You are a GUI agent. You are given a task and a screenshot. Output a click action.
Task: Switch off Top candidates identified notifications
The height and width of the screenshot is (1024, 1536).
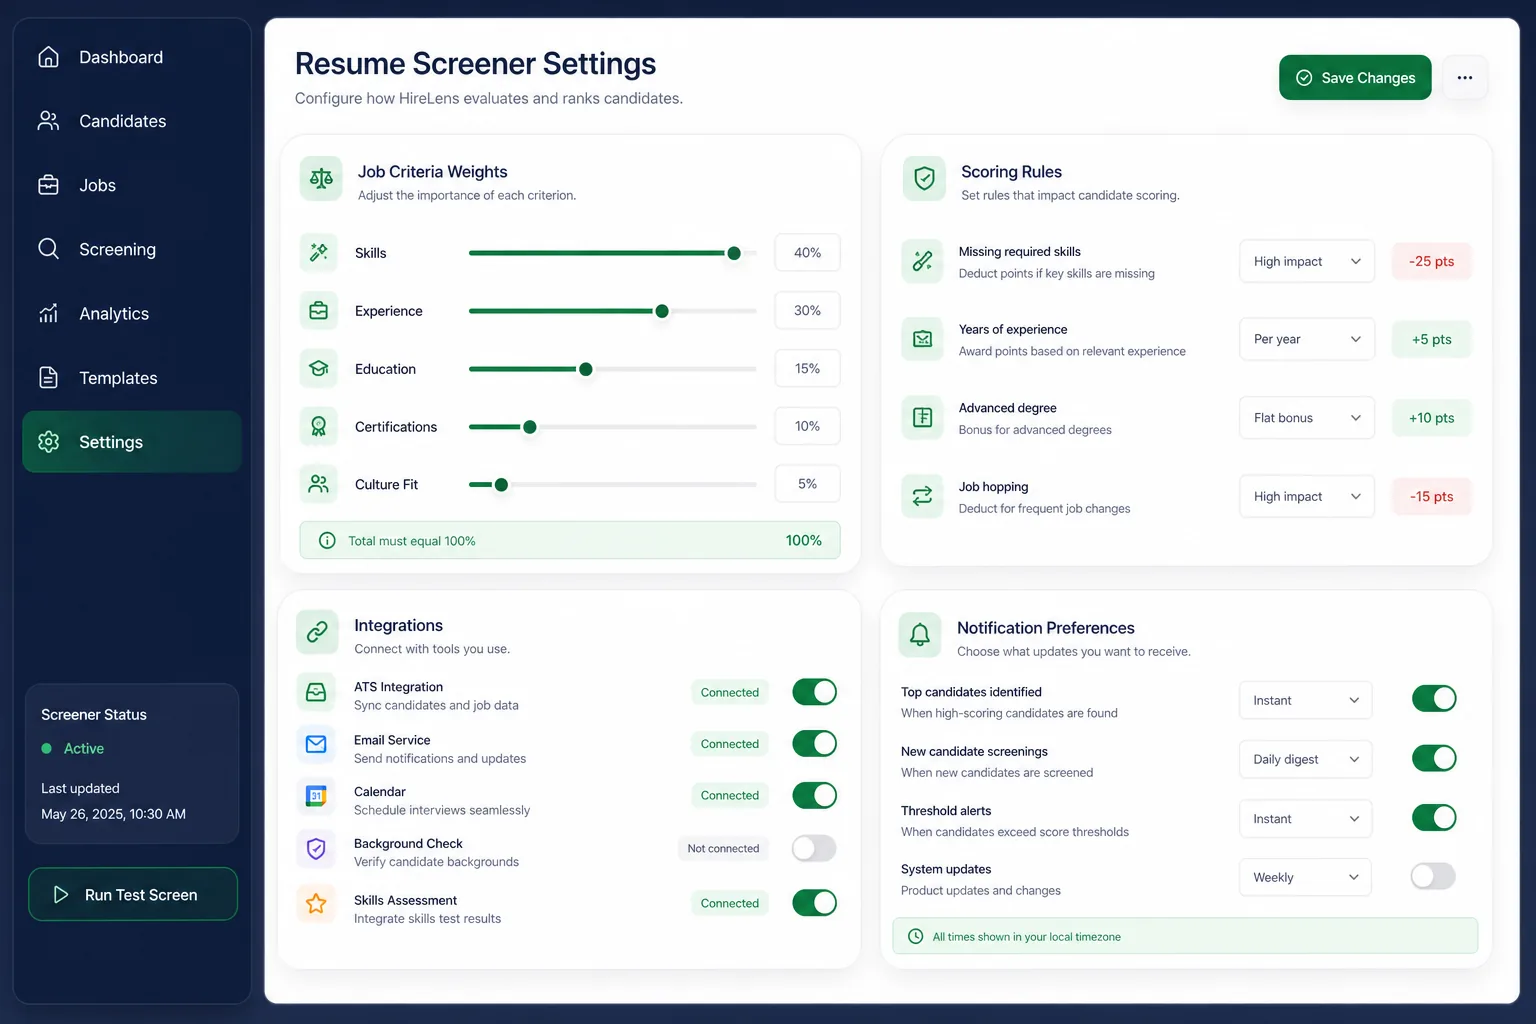(1434, 699)
